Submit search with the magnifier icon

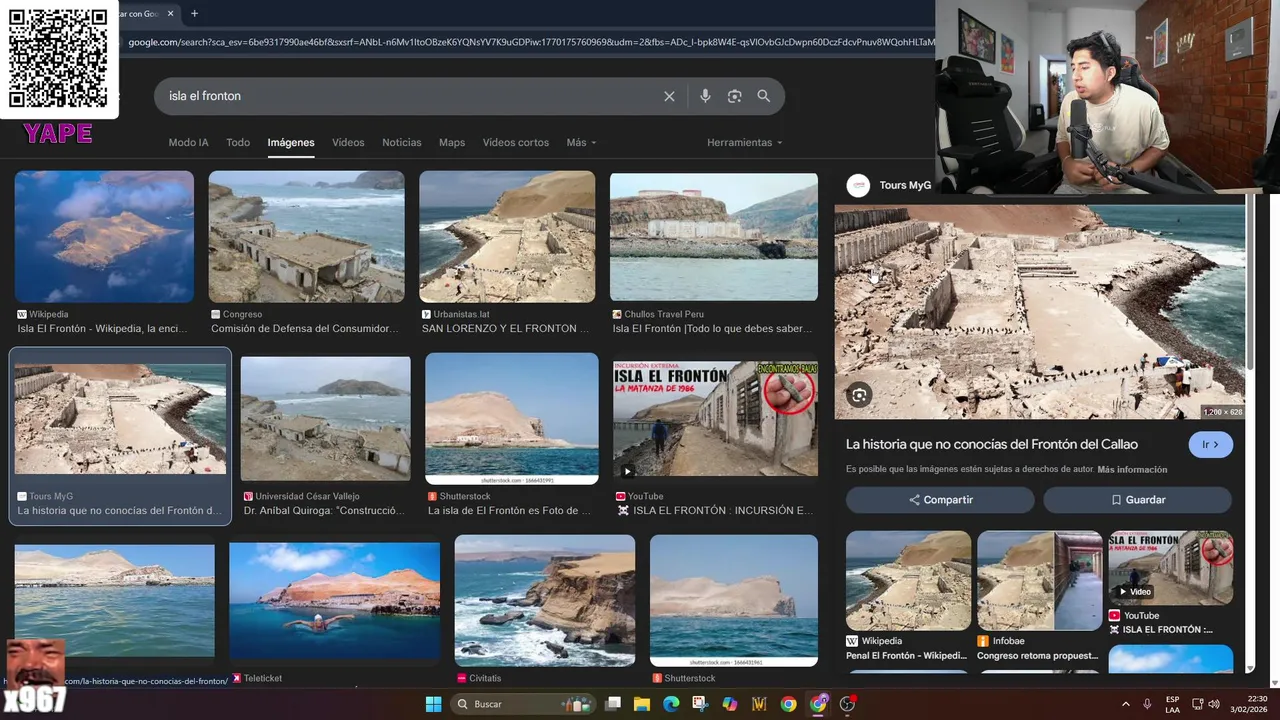tap(764, 96)
